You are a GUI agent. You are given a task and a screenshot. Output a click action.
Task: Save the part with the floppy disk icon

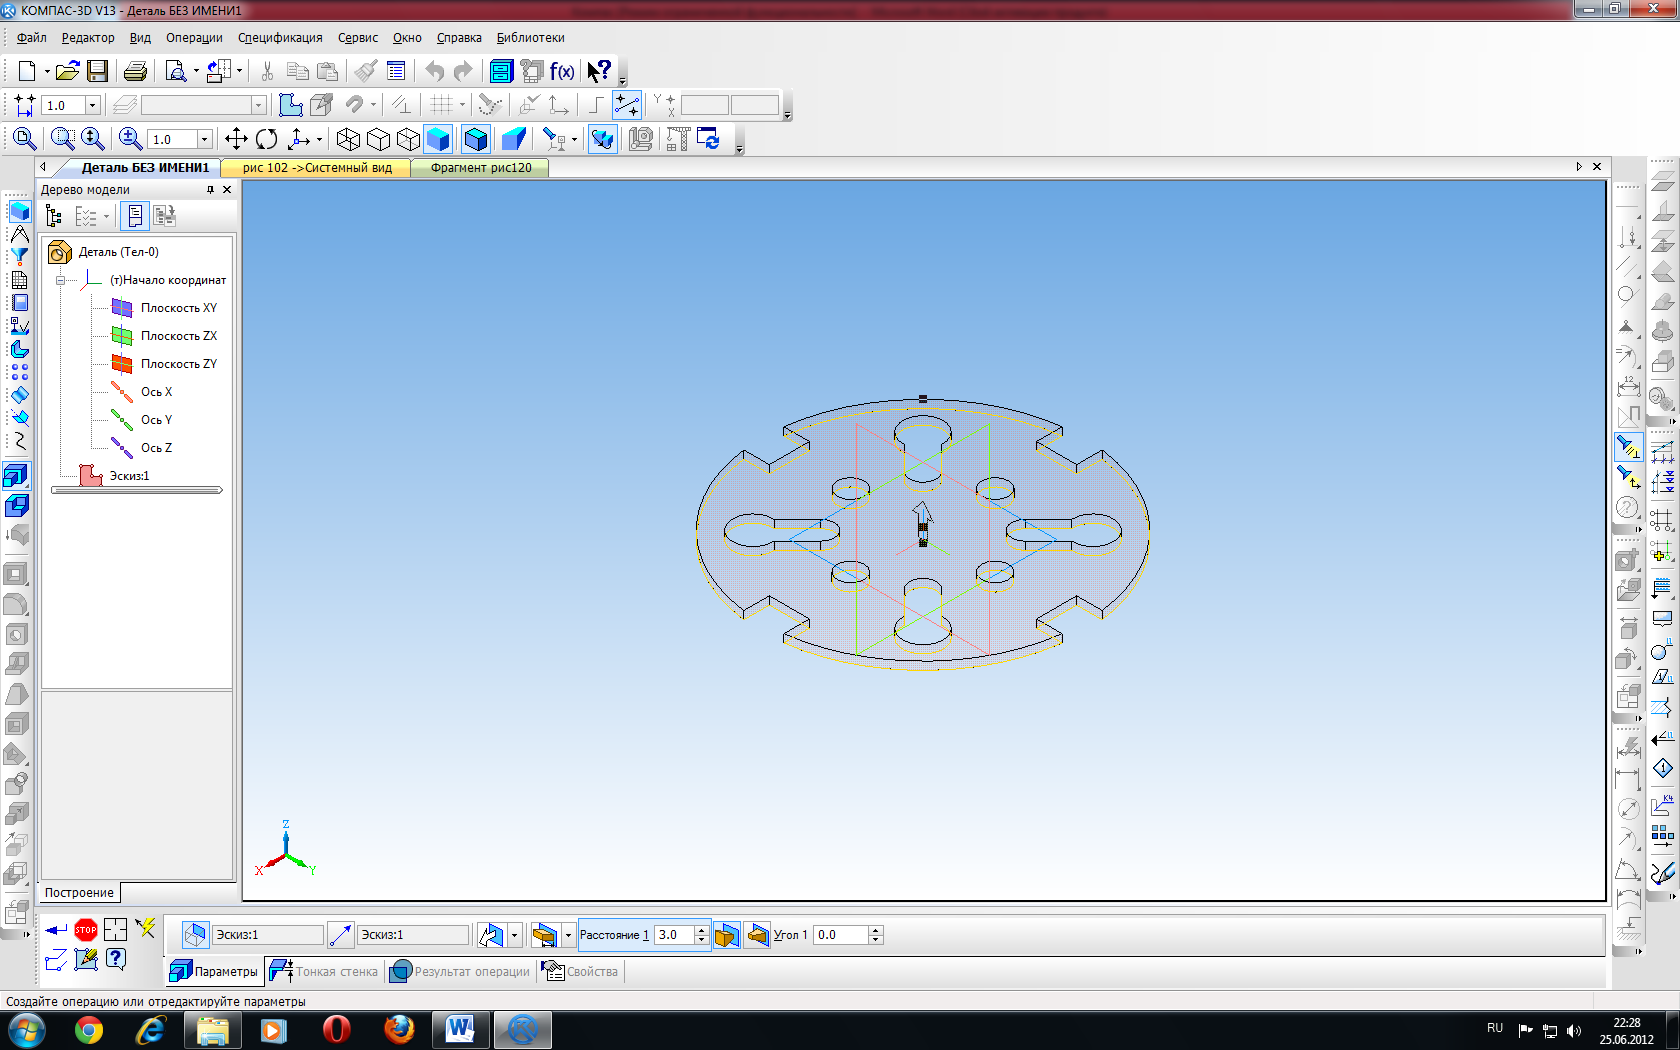[x=97, y=71]
